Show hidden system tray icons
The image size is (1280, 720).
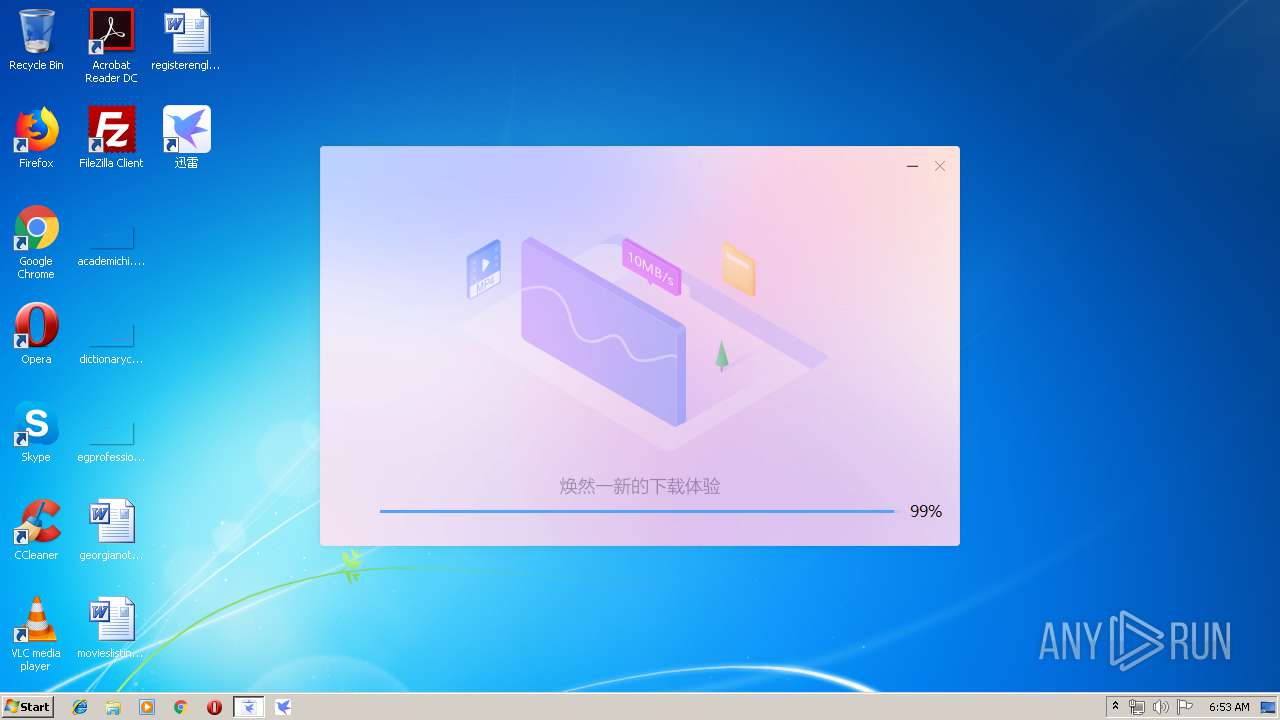[x=1116, y=707]
